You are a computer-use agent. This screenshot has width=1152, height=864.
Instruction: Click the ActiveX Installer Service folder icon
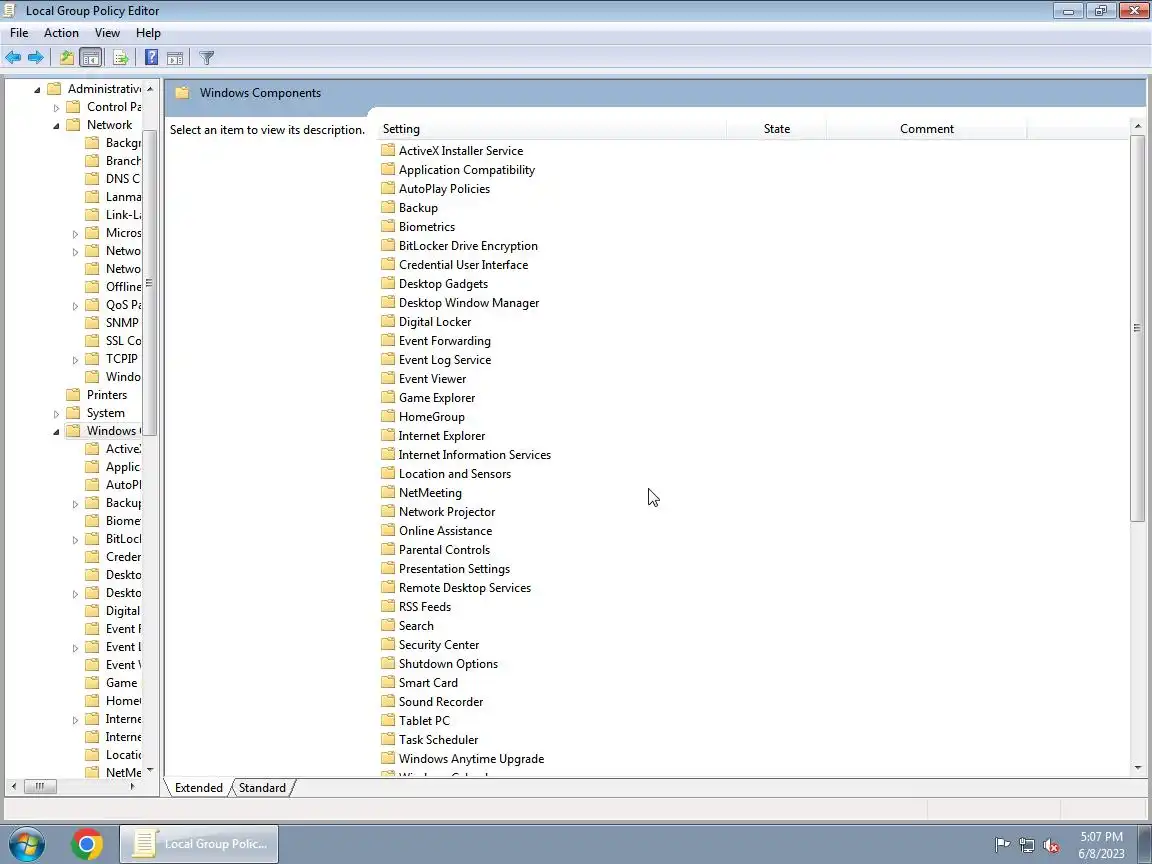388,150
